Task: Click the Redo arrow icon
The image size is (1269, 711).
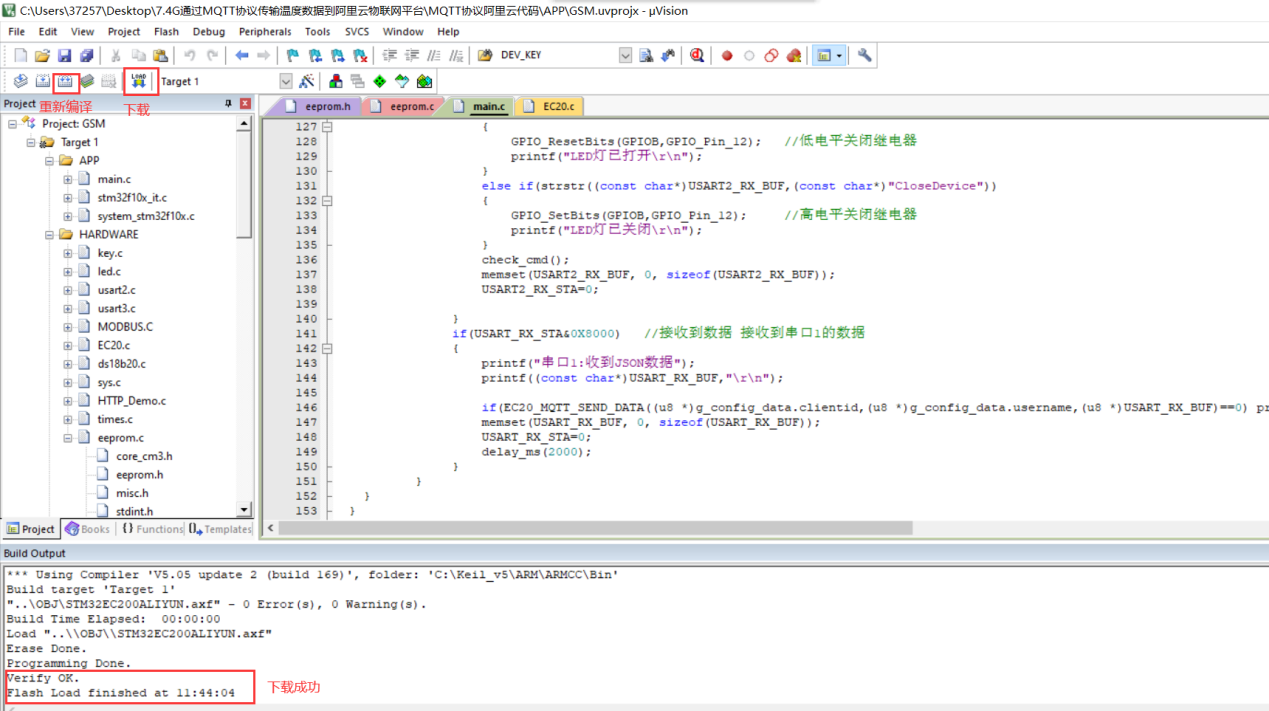Action: coord(211,56)
